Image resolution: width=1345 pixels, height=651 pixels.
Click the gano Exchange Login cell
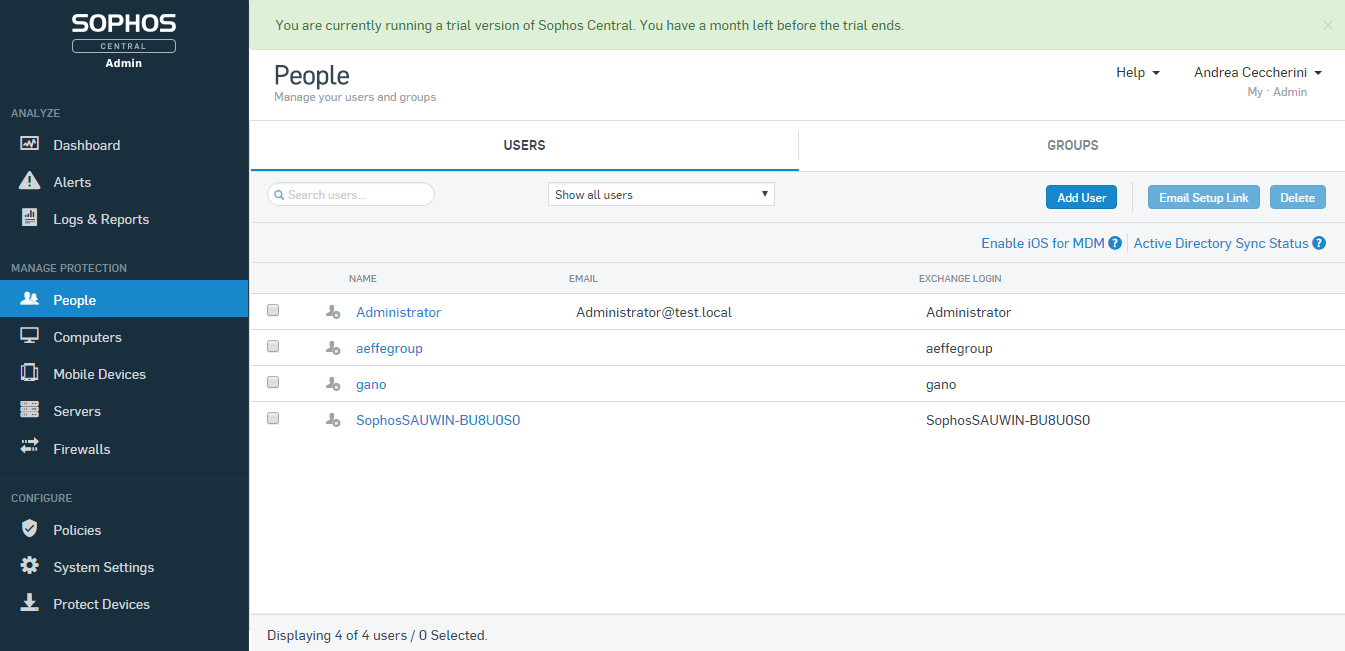(941, 384)
